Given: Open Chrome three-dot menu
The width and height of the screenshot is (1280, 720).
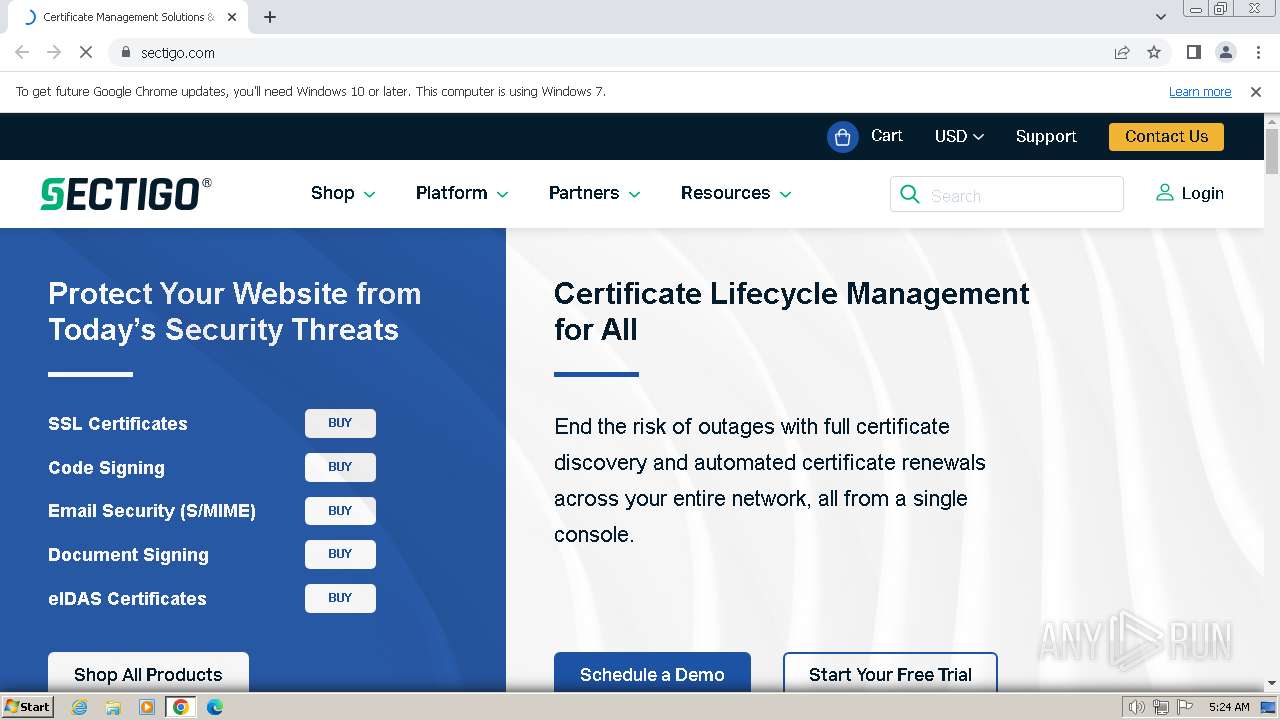Looking at the screenshot, I should [x=1256, y=52].
